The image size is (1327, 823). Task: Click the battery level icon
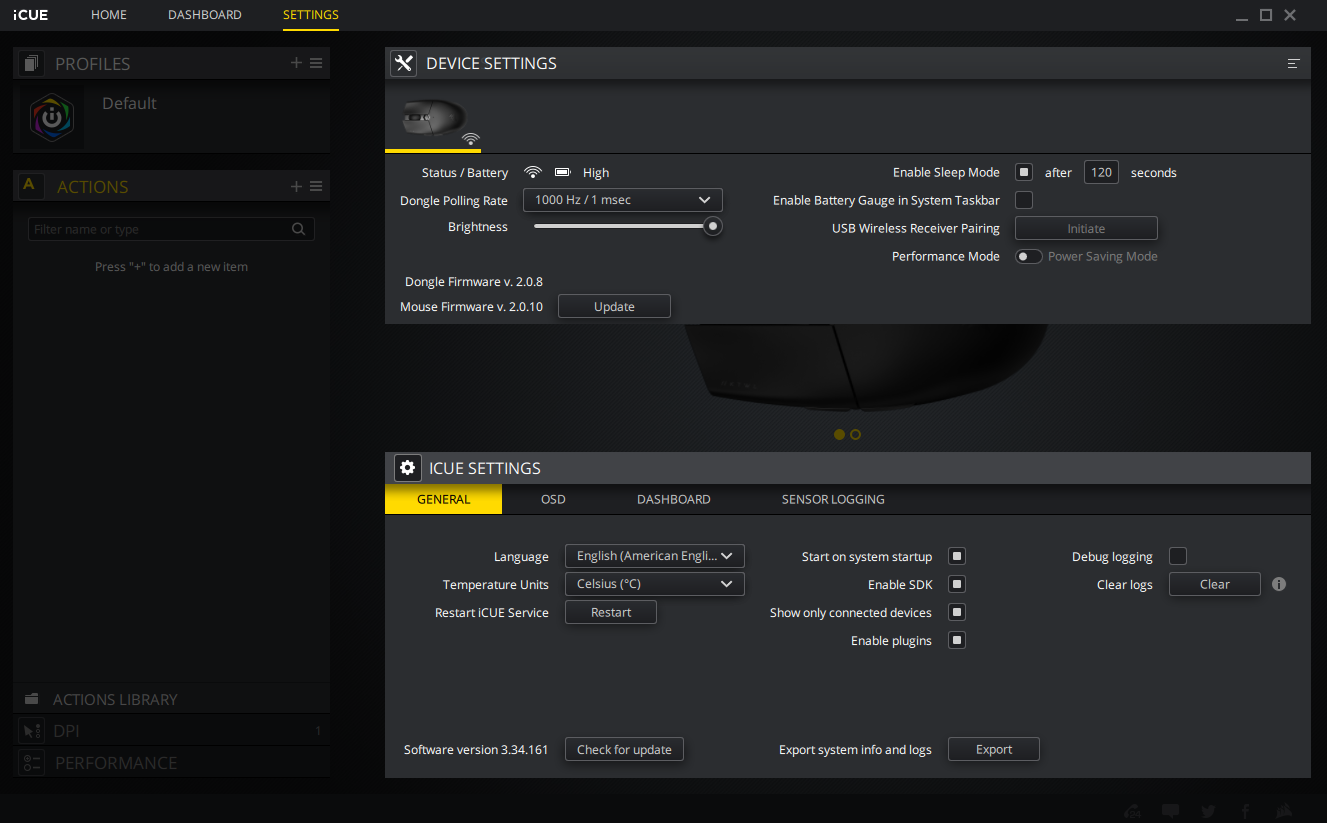[x=562, y=172]
